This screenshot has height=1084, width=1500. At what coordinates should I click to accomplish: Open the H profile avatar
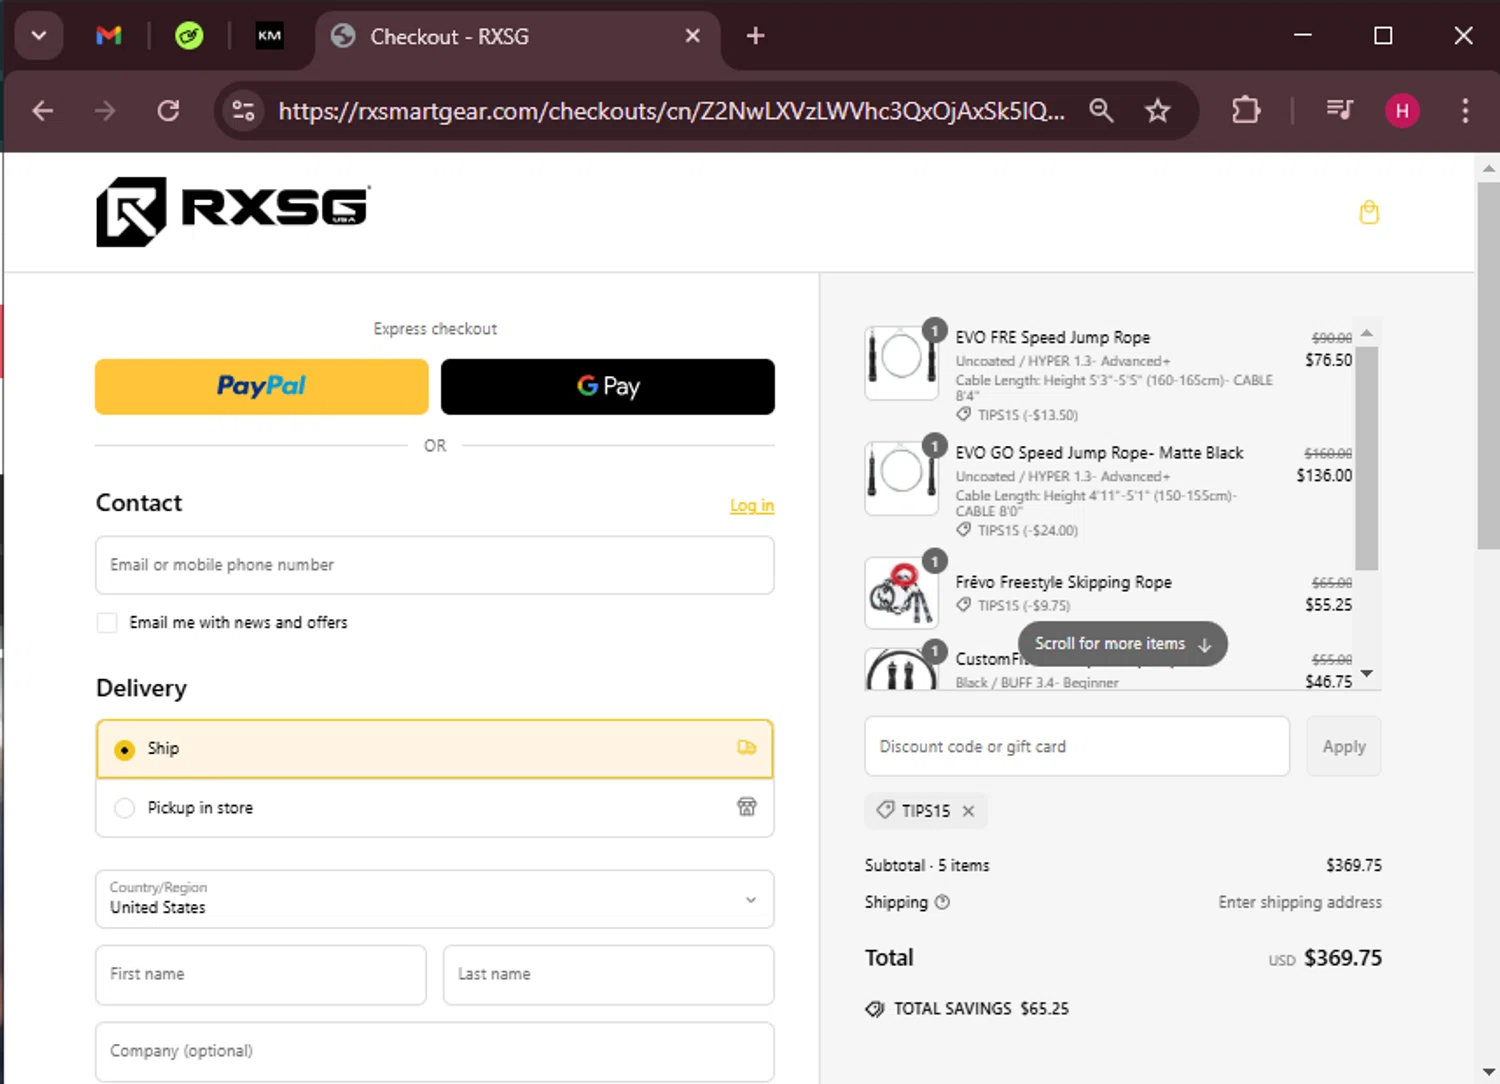(1402, 110)
